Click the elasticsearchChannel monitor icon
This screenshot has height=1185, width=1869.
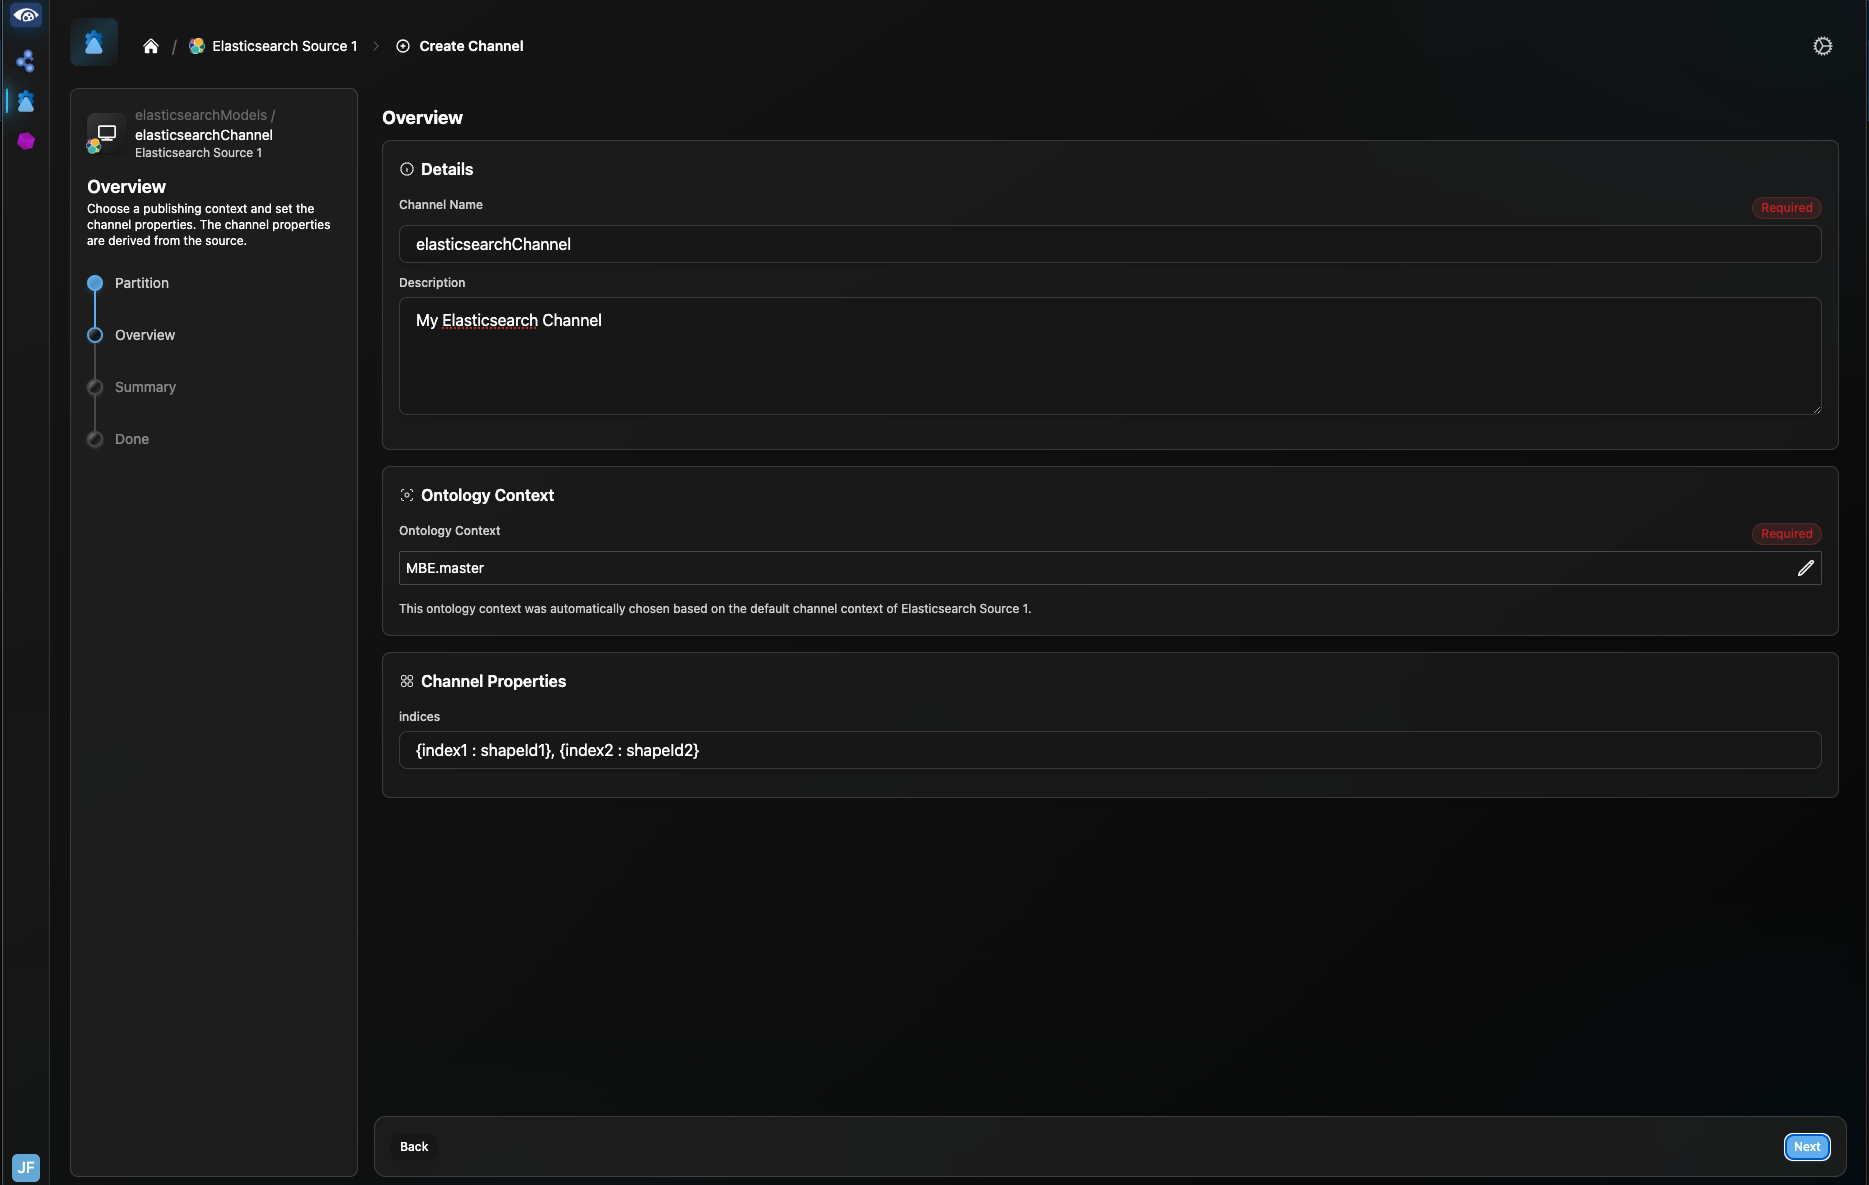point(106,133)
